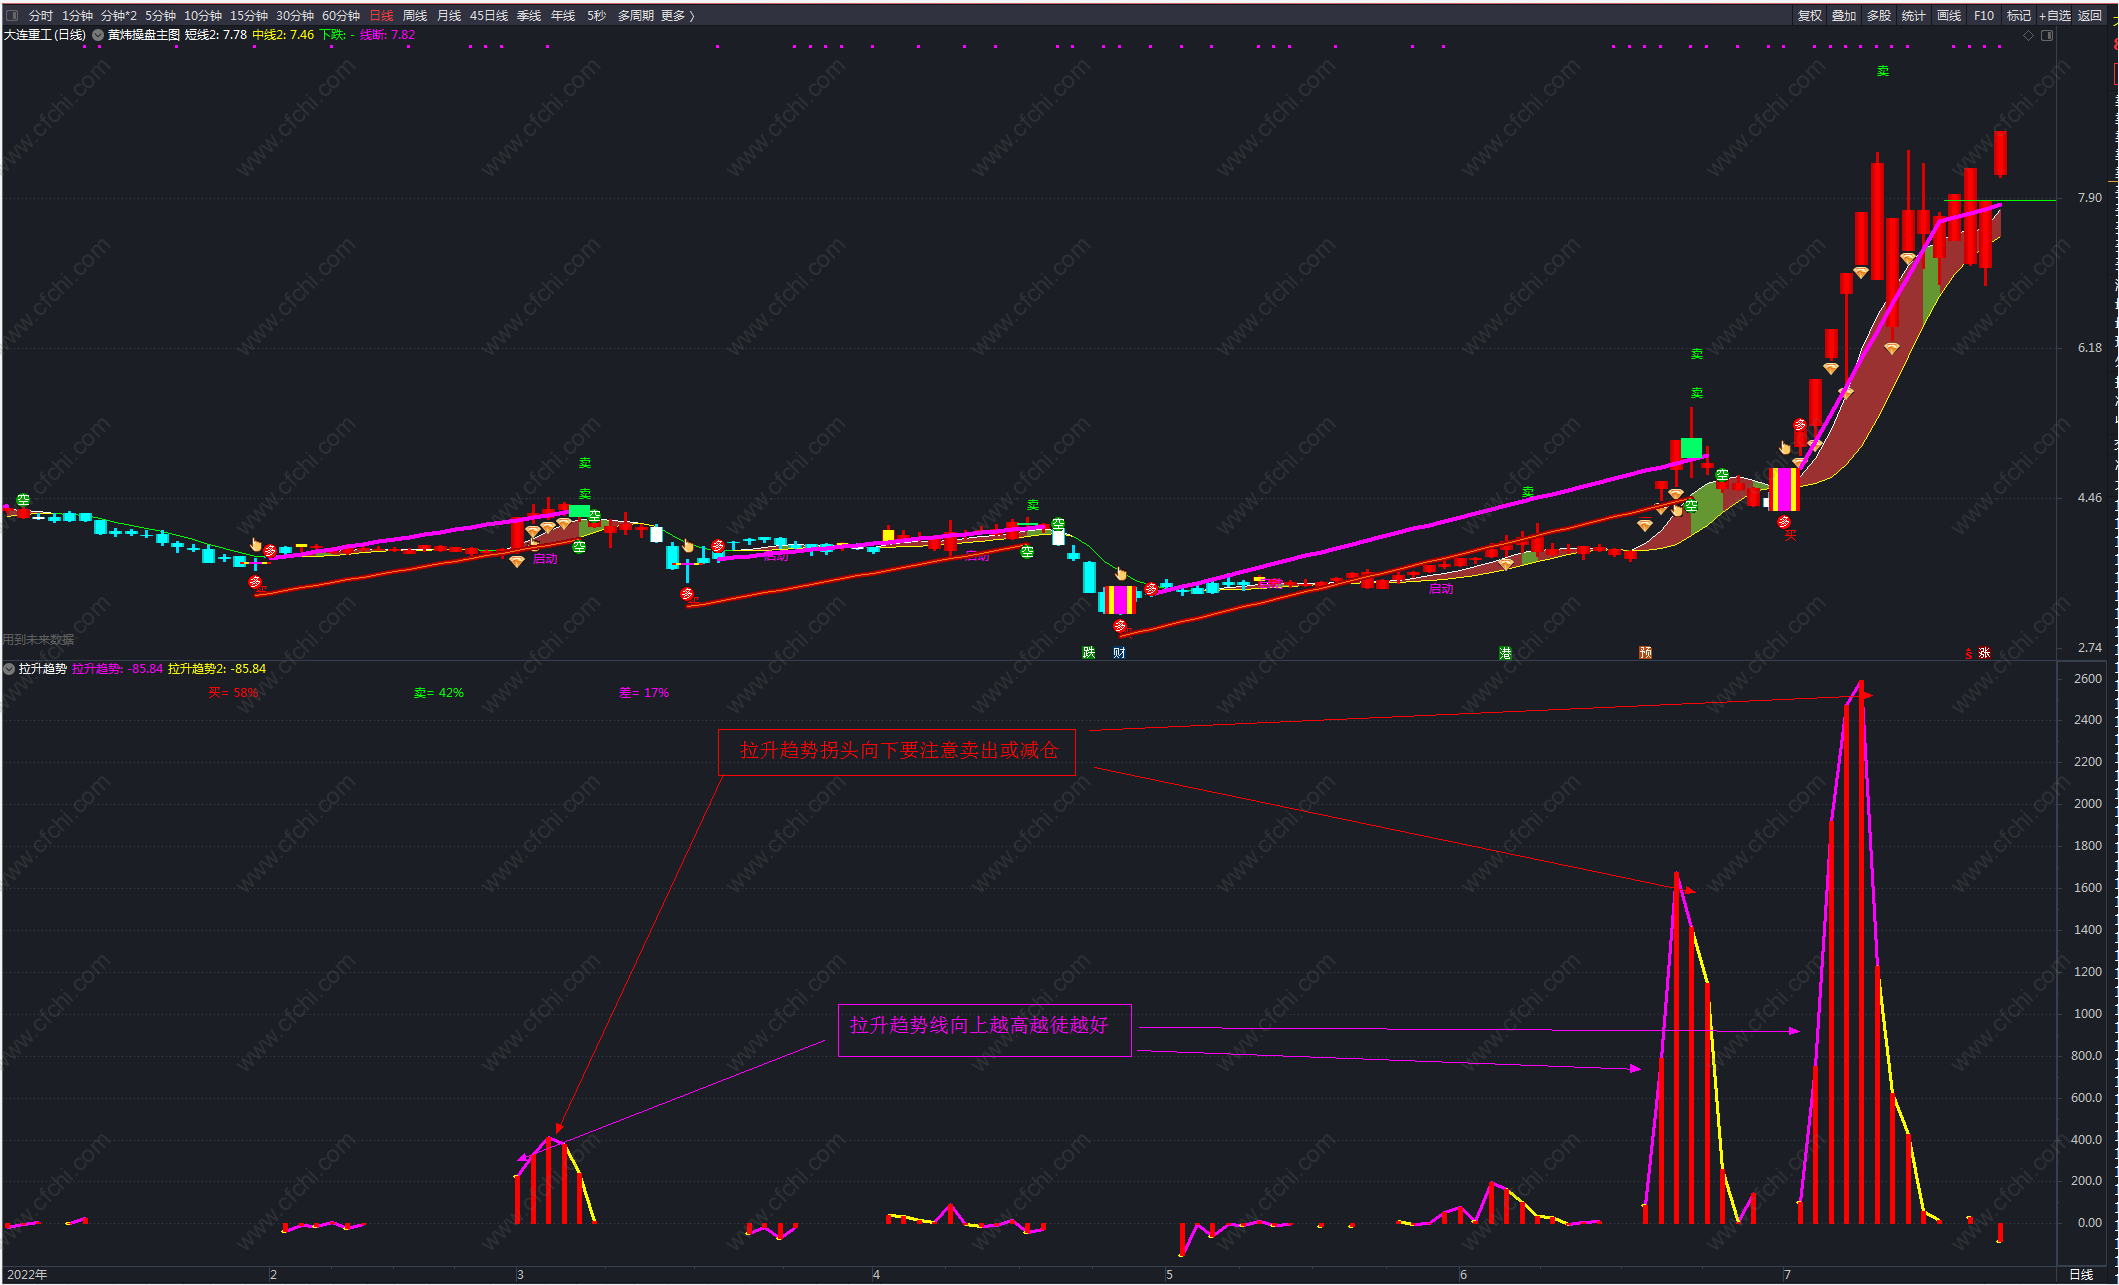Image resolution: width=2119 pixels, height=1285 pixels.
Task: Click the 预 event marker icon
Action: click(x=1645, y=653)
